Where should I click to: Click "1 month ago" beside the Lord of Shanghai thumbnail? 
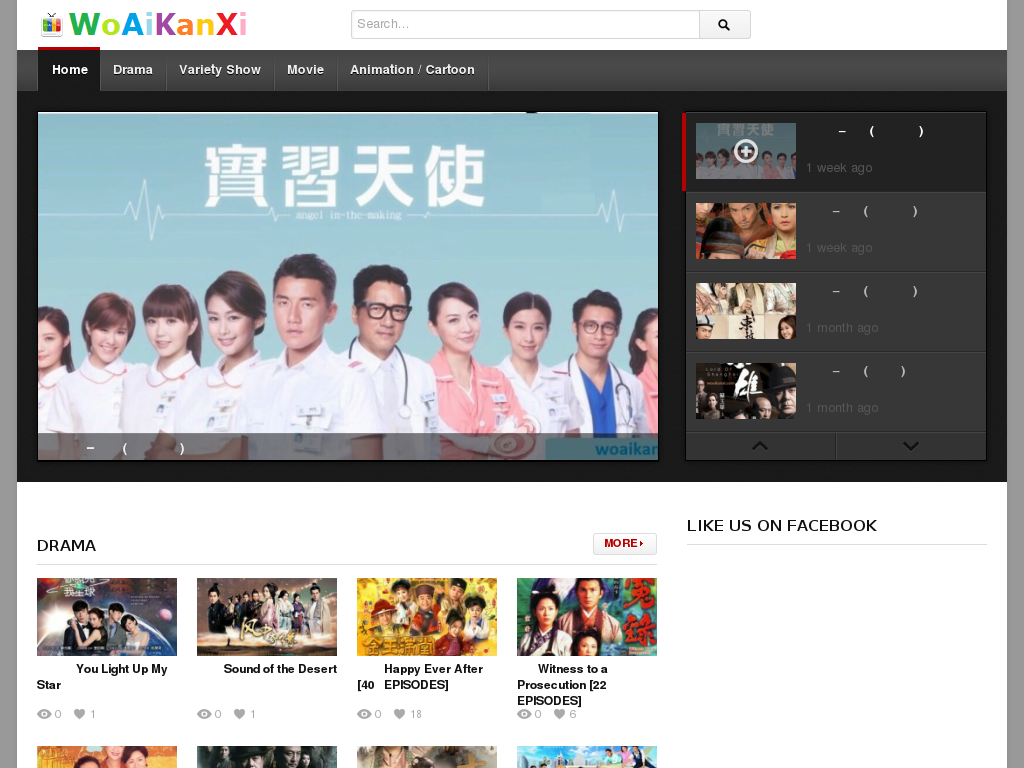click(842, 408)
